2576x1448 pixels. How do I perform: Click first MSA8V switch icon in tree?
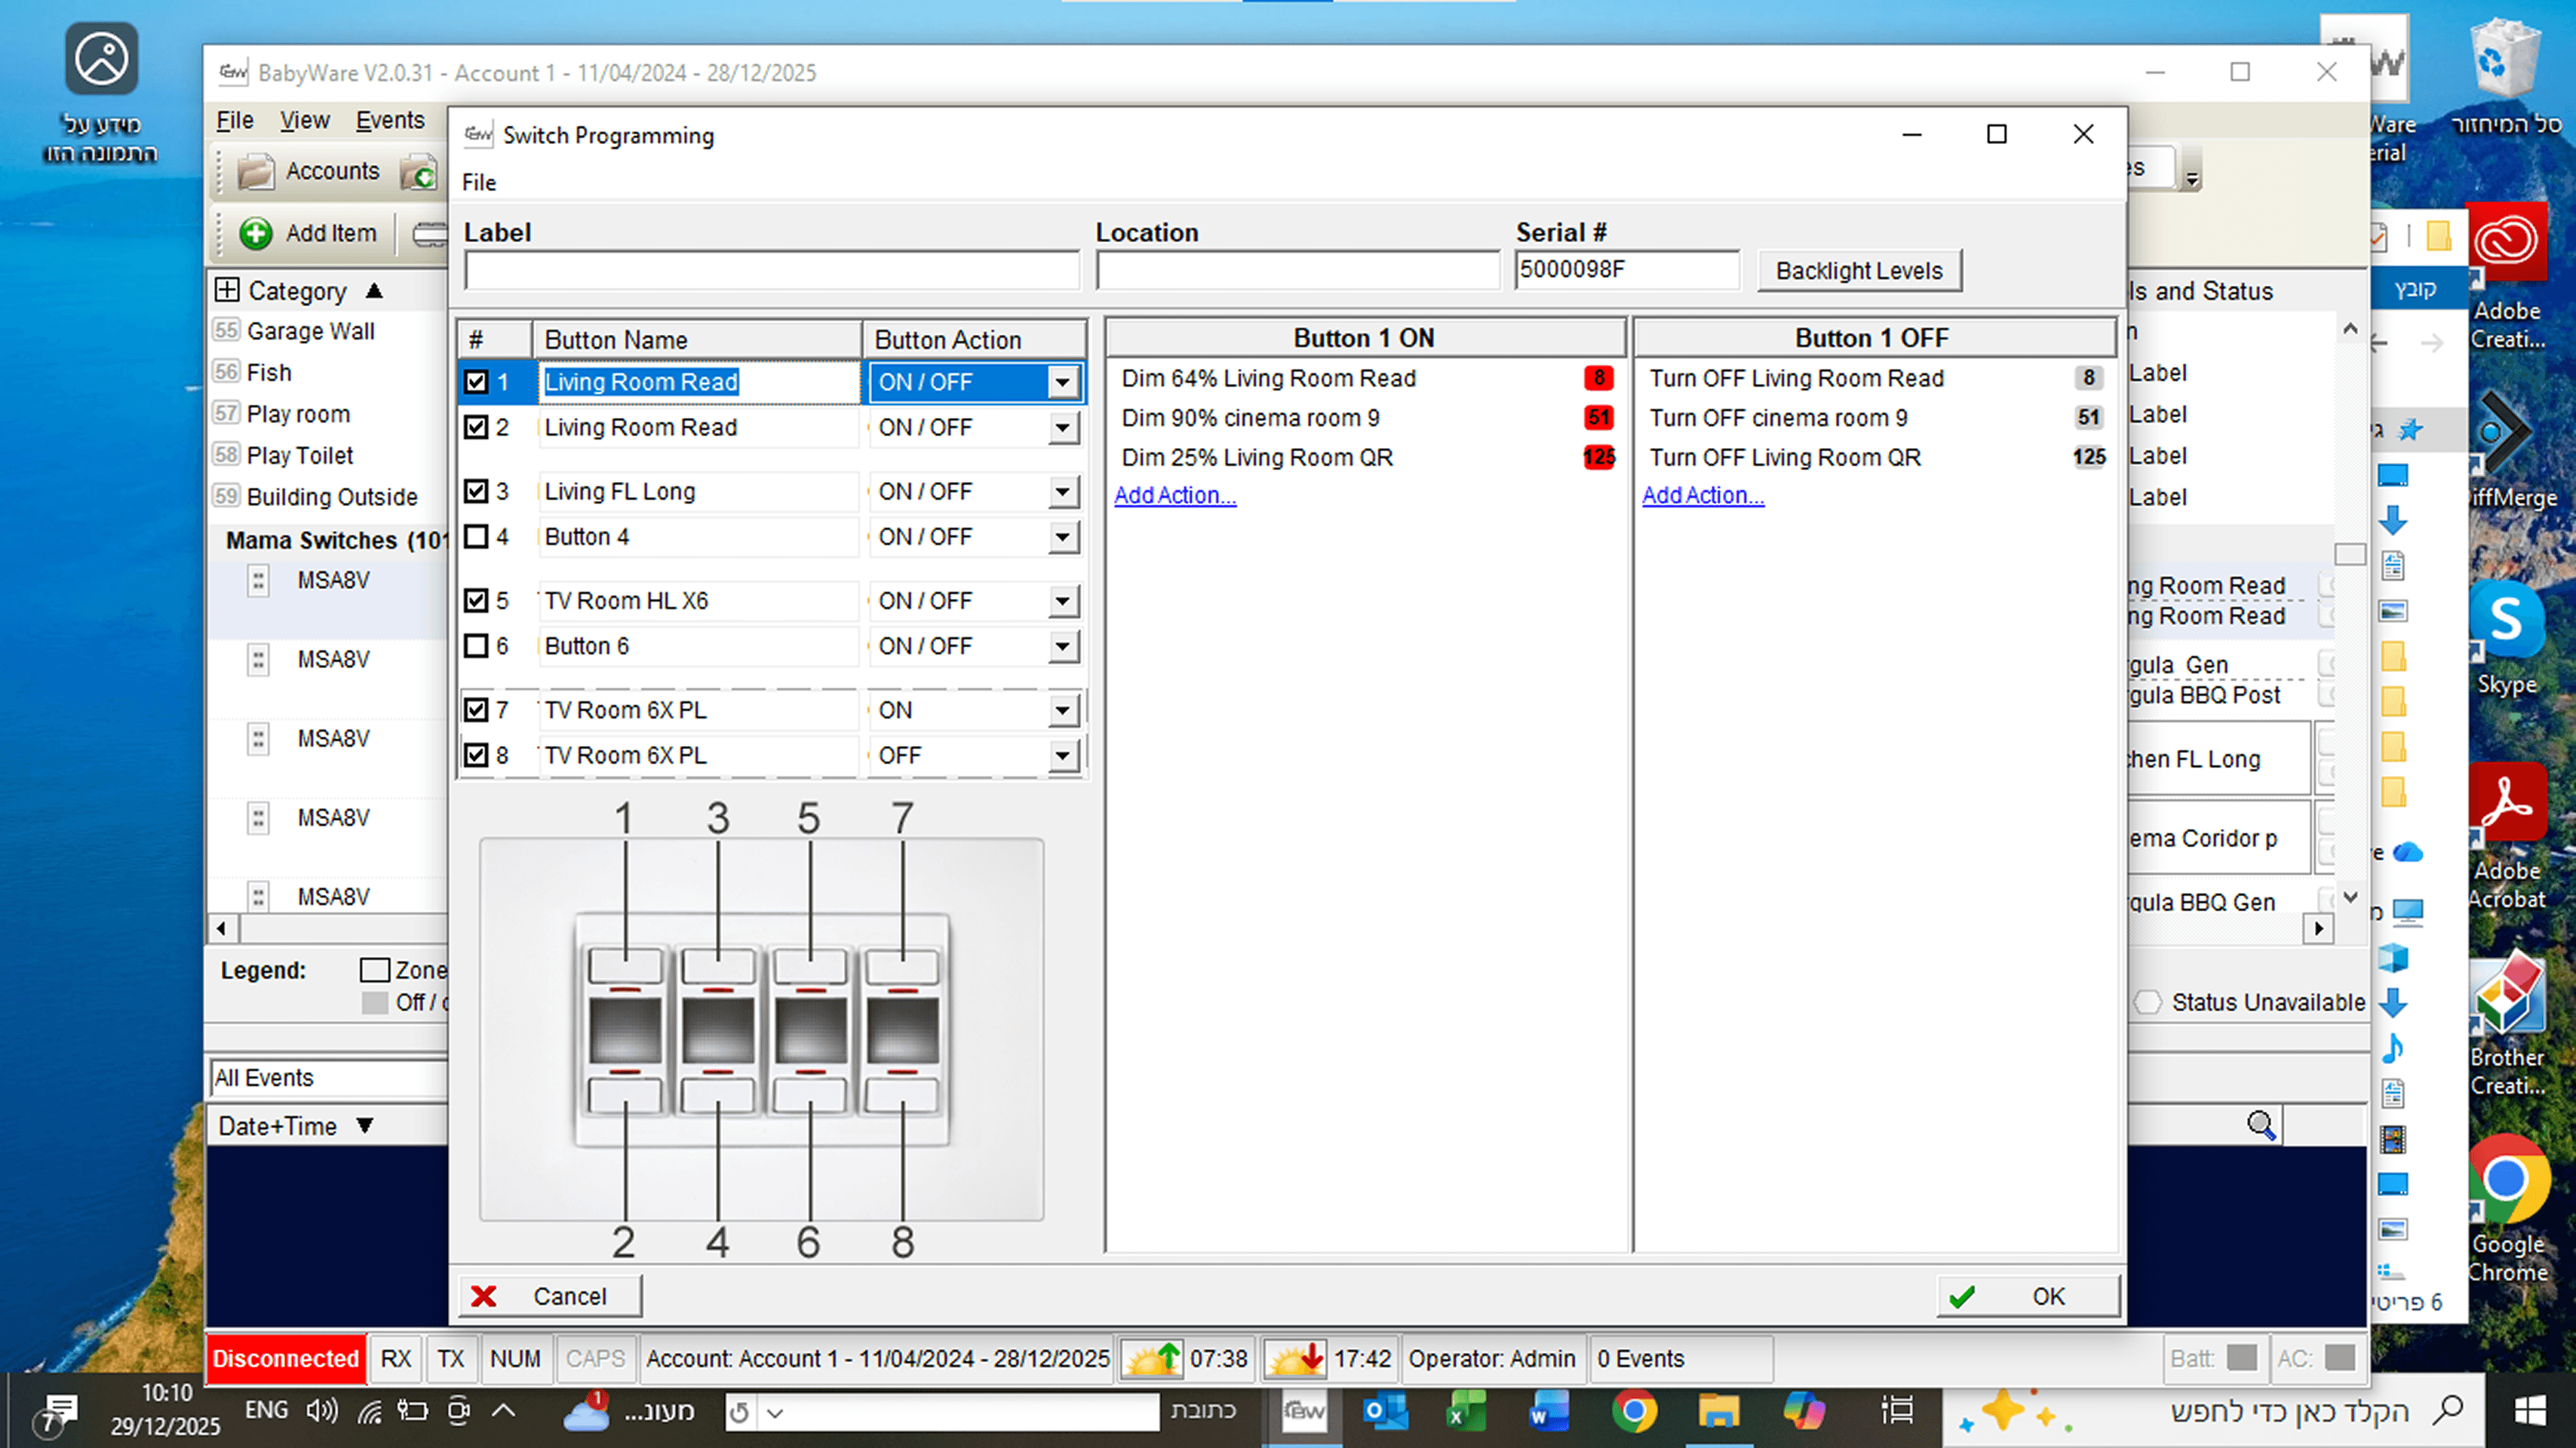[258, 580]
